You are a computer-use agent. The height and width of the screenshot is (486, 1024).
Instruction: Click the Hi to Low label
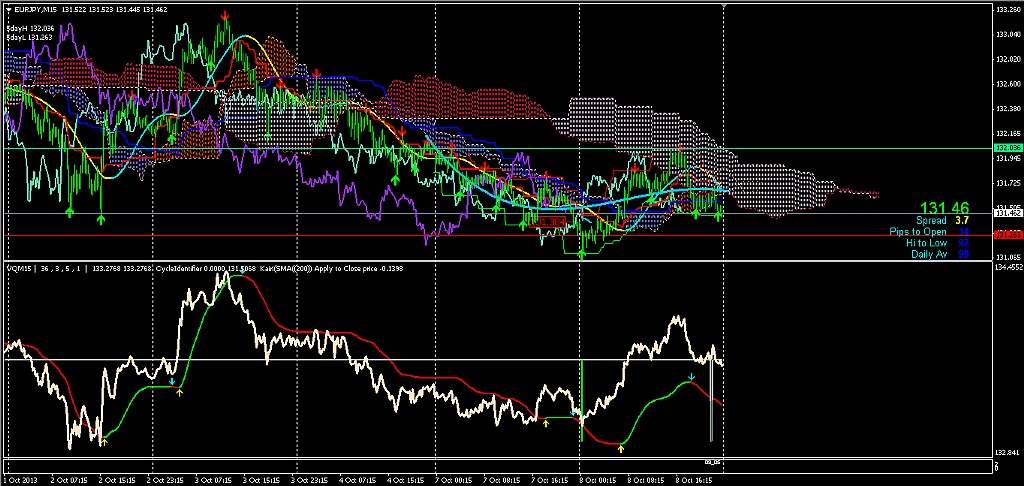click(x=926, y=243)
